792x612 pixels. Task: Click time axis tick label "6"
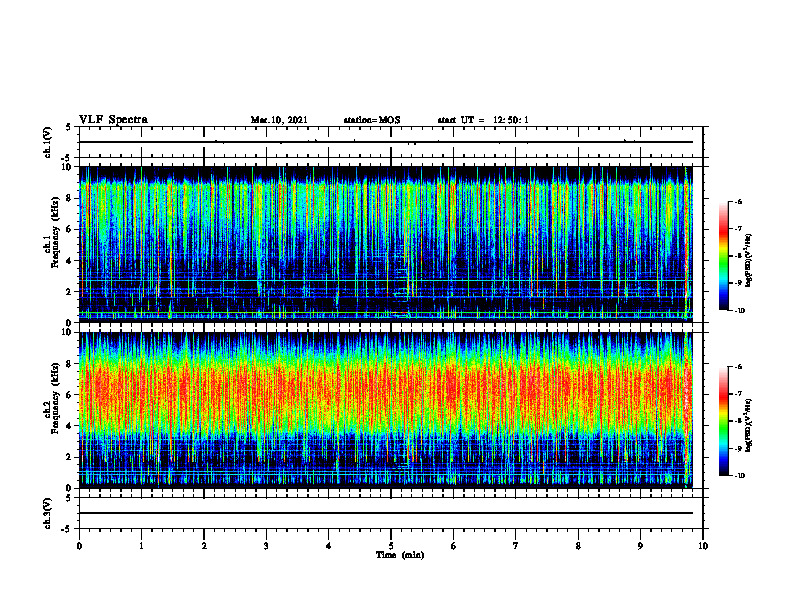[454, 546]
